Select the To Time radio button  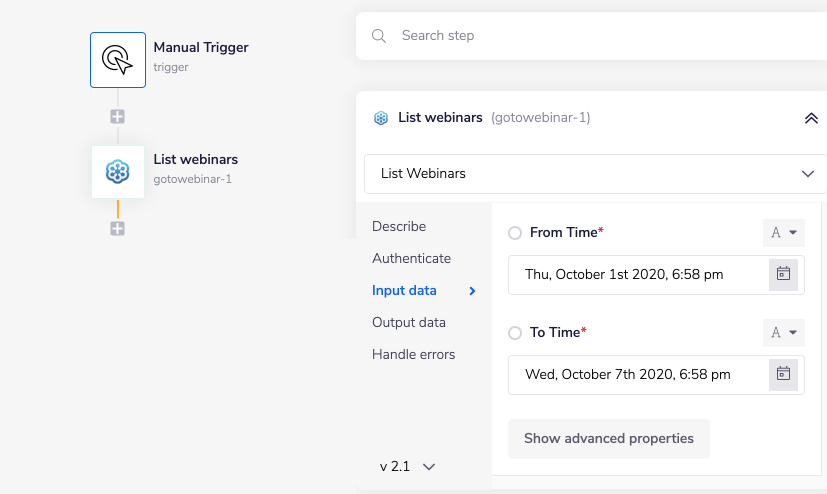tap(515, 333)
